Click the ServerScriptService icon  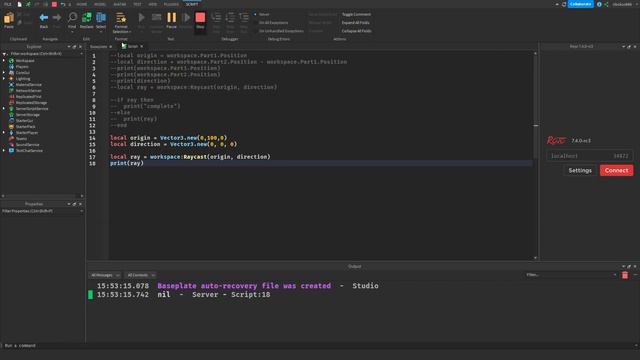point(11,109)
